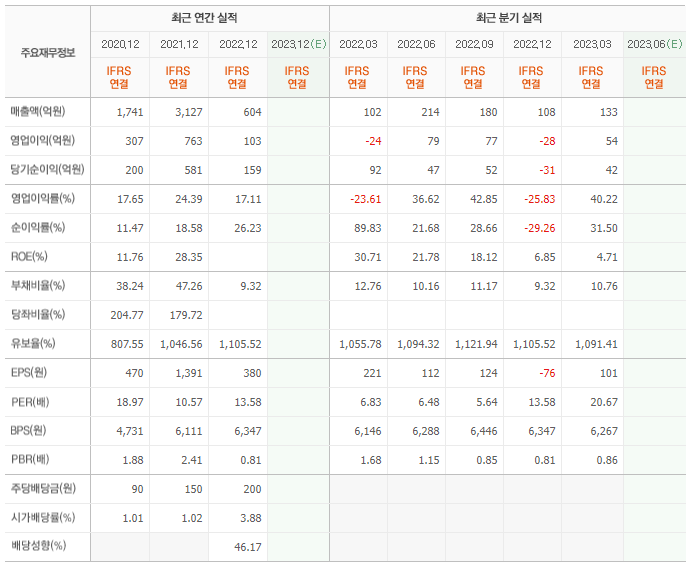693x565 pixels.
Task: Select operating margin 42.85
Action: (x=484, y=199)
